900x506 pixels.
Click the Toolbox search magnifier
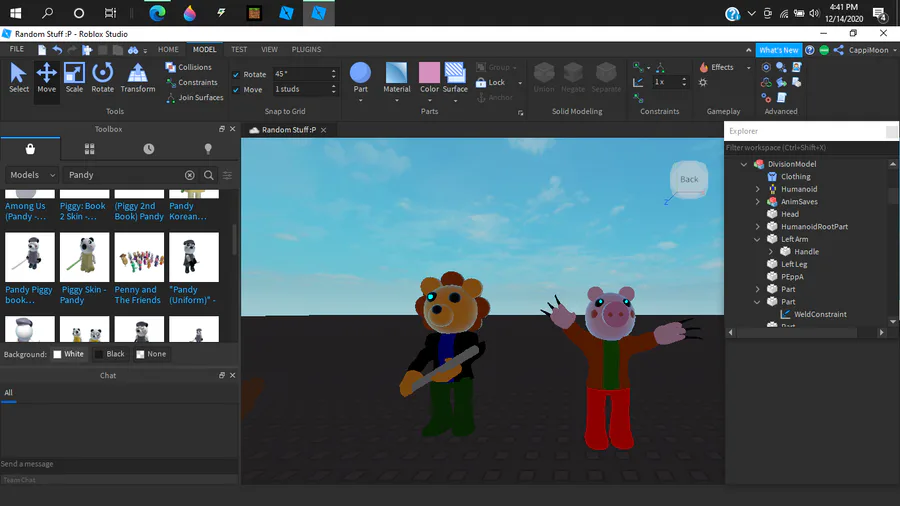(209, 175)
